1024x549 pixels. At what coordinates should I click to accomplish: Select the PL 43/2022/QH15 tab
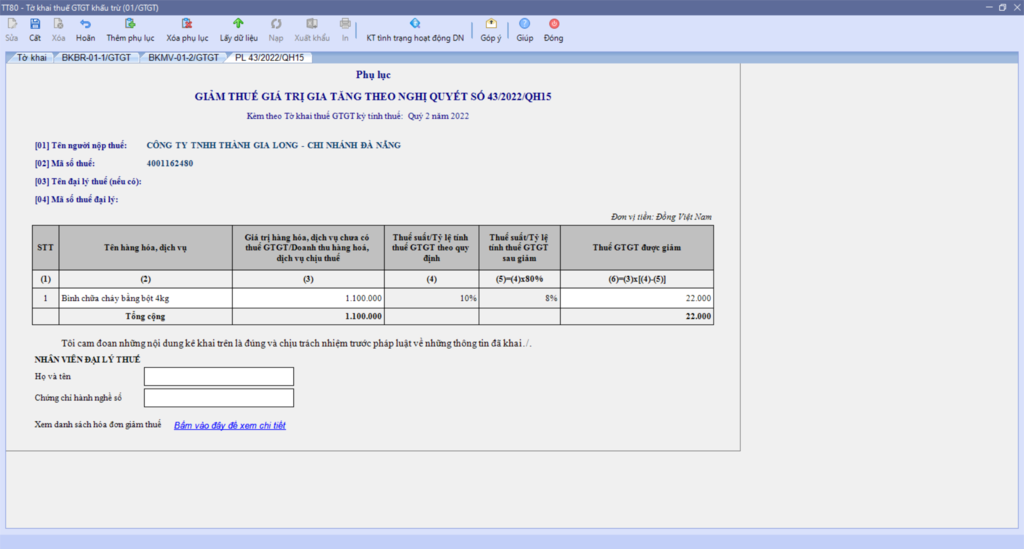tap(269, 57)
